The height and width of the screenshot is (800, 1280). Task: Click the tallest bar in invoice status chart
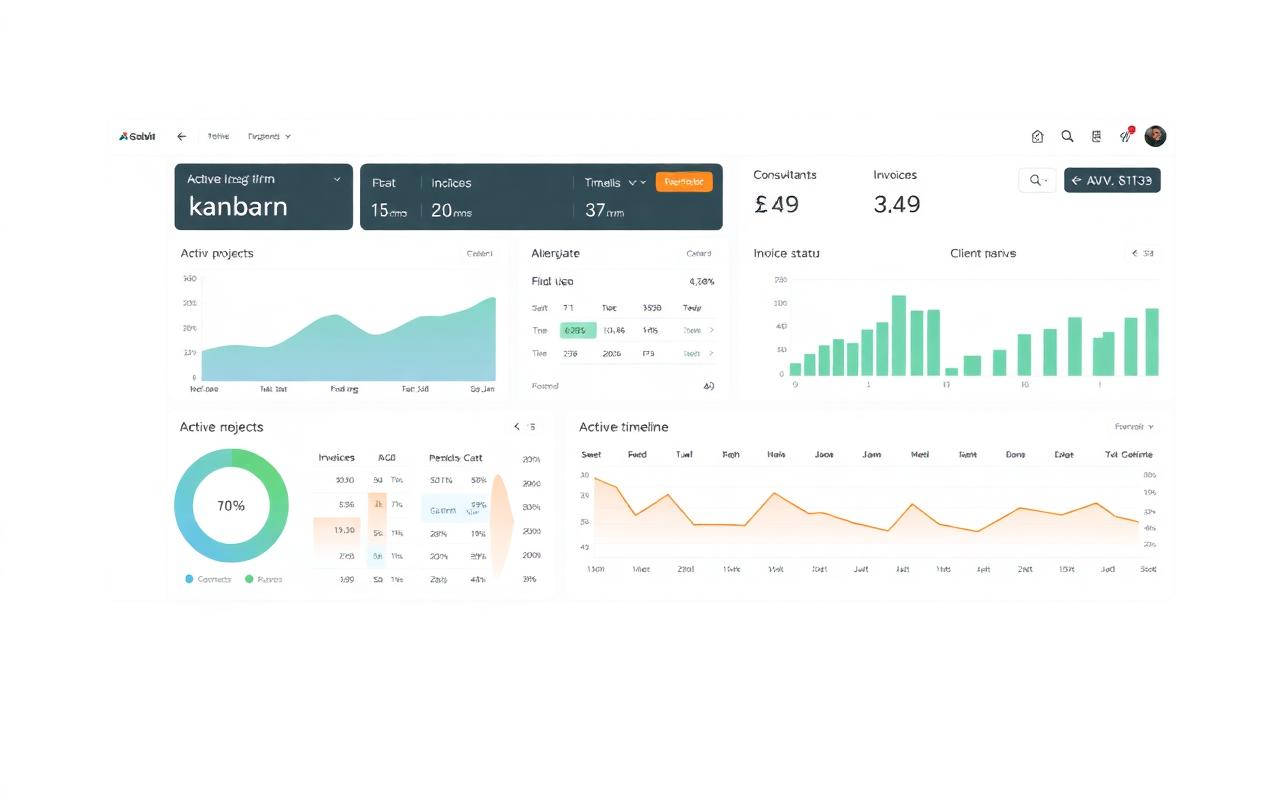point(898,336)
